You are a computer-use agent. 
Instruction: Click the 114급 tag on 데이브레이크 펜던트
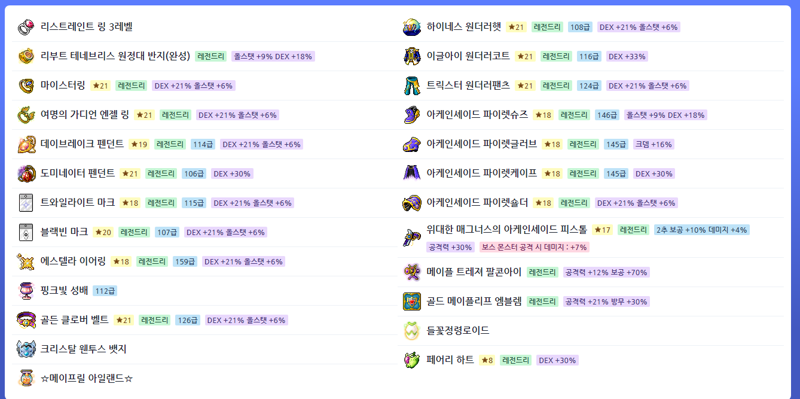click(x=203, y=144)
